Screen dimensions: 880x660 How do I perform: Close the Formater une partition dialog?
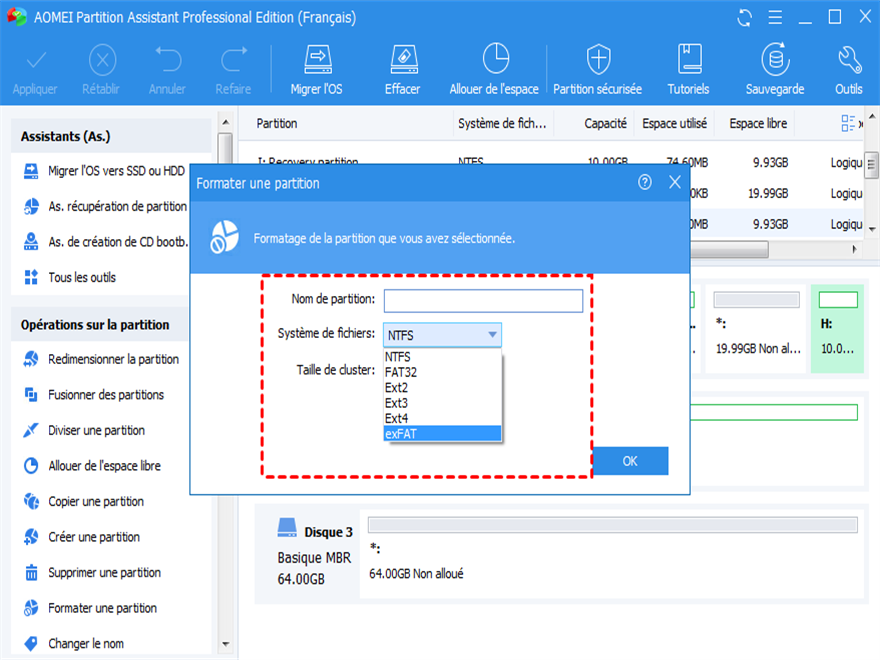pos(675,182)
